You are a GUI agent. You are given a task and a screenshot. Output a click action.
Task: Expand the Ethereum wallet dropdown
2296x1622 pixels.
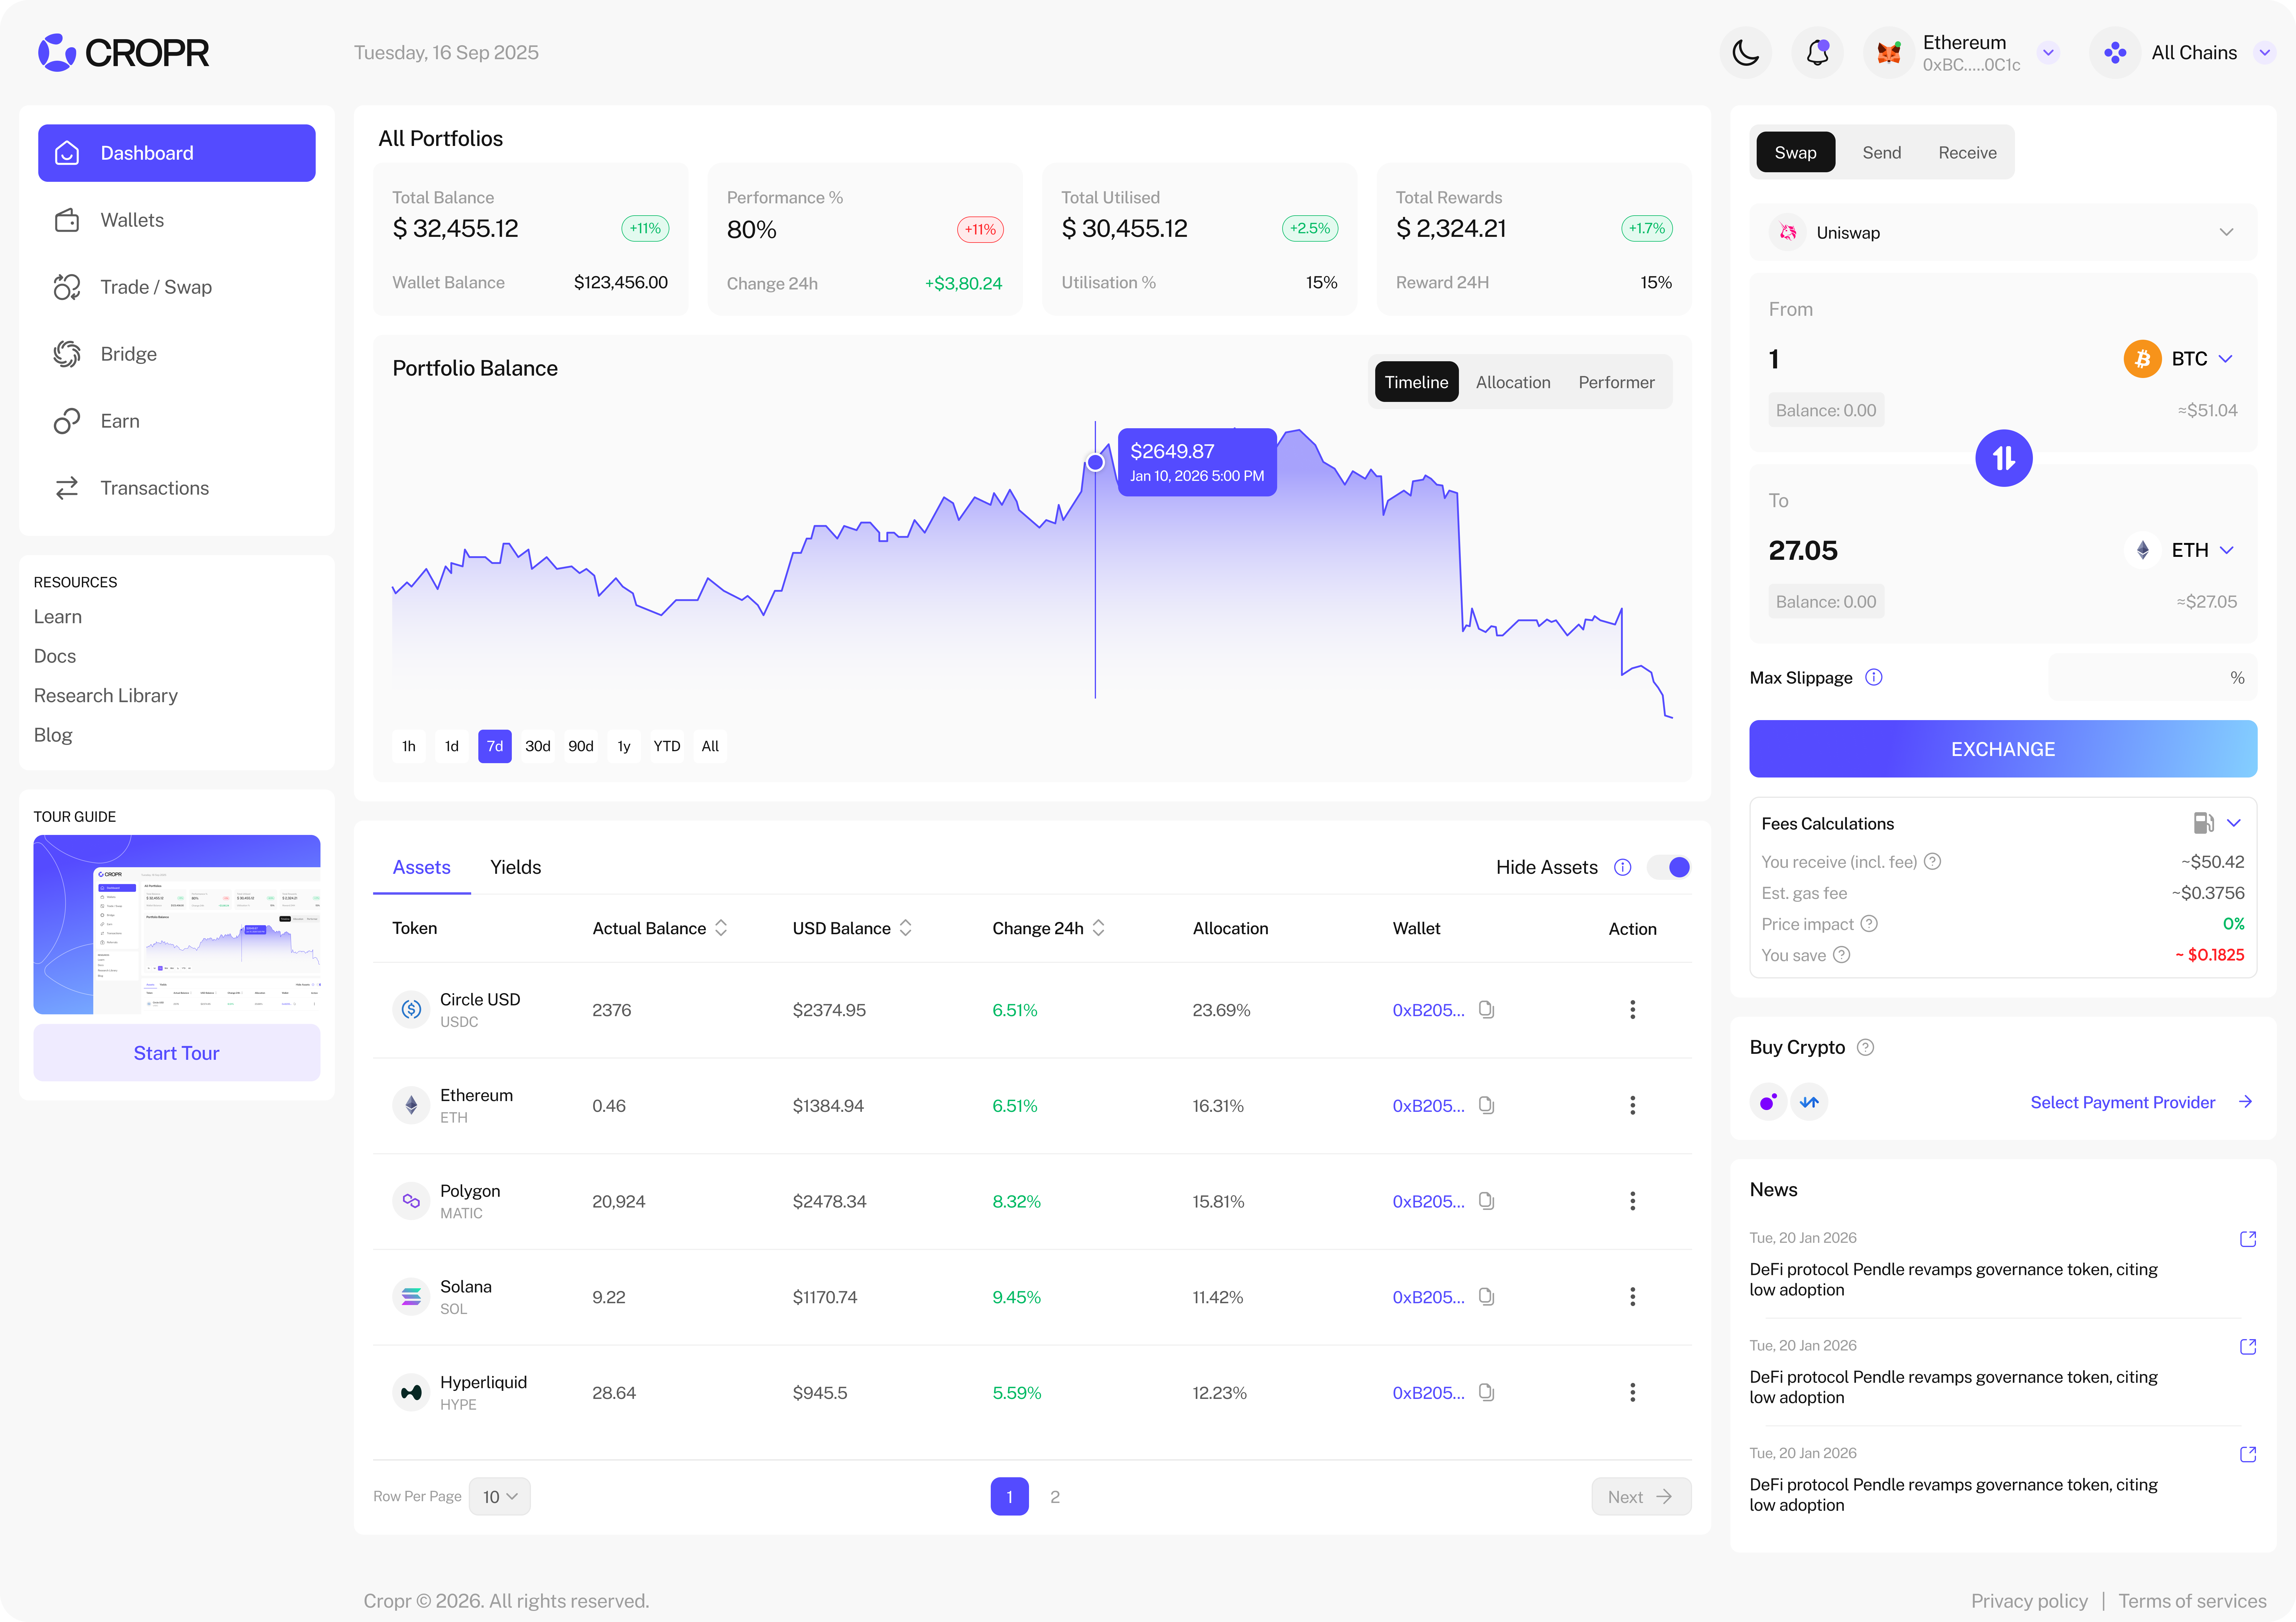point(2048,53)
